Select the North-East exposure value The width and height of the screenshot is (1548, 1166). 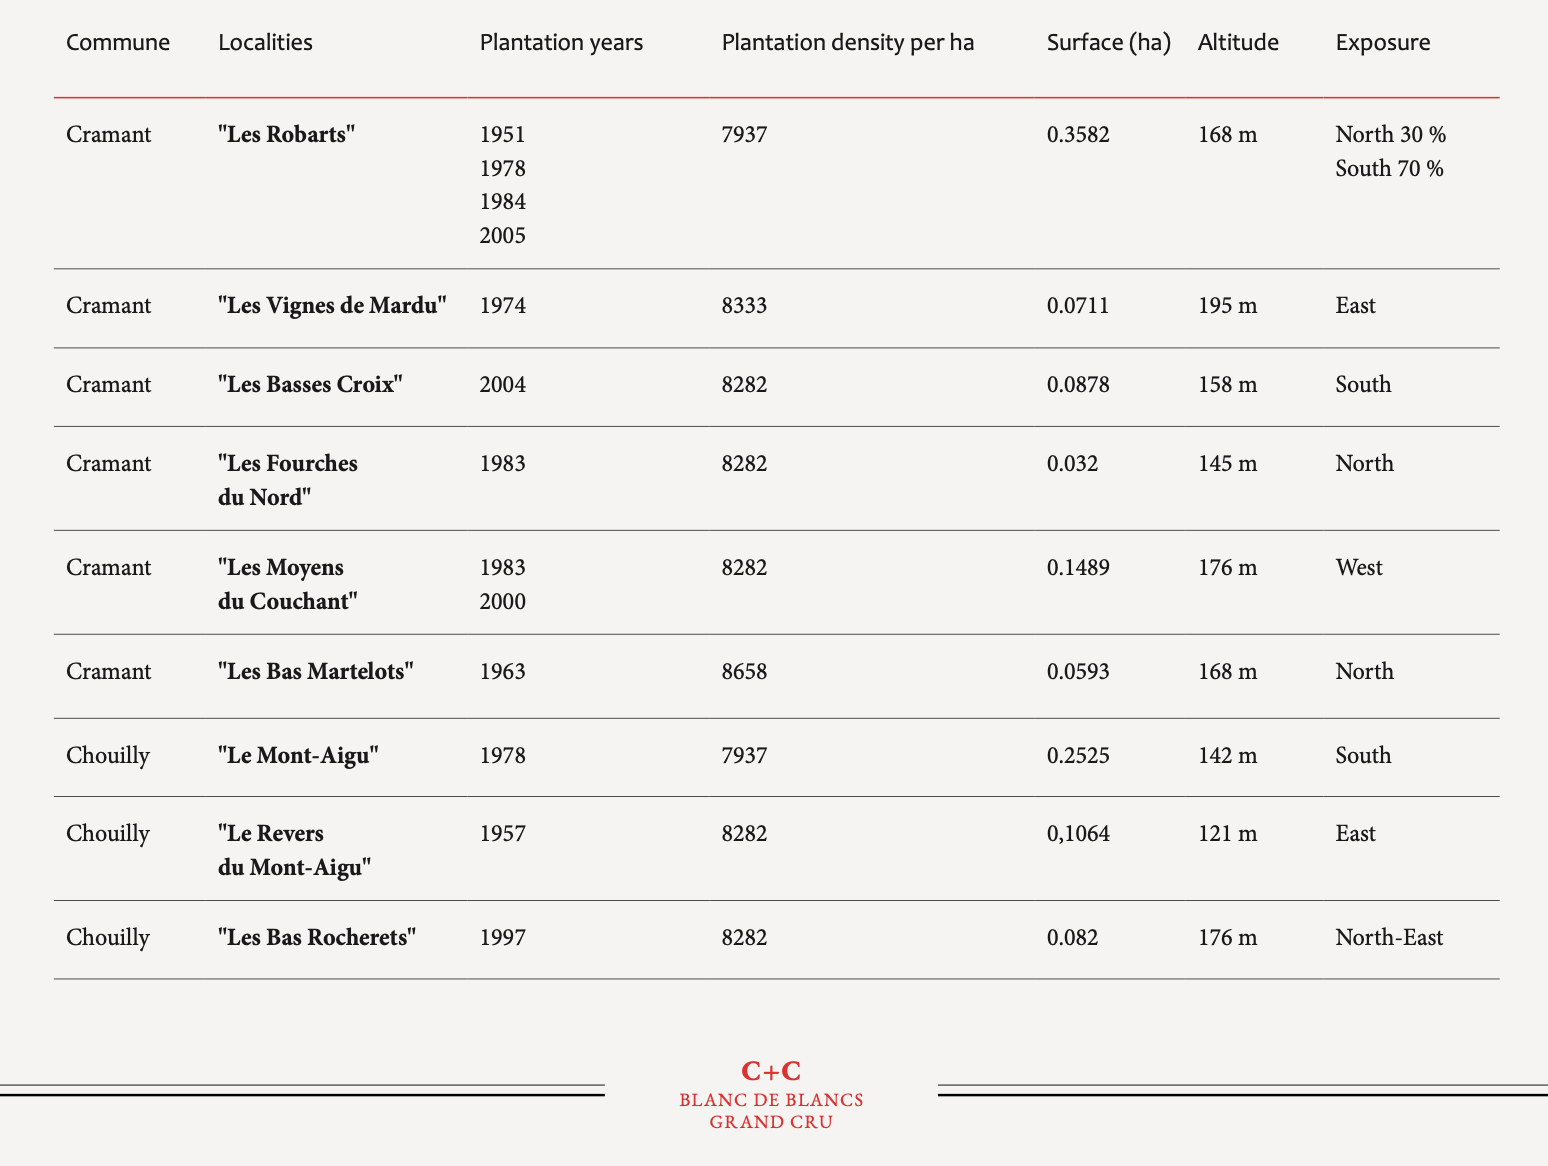[x=1389, y=937]
